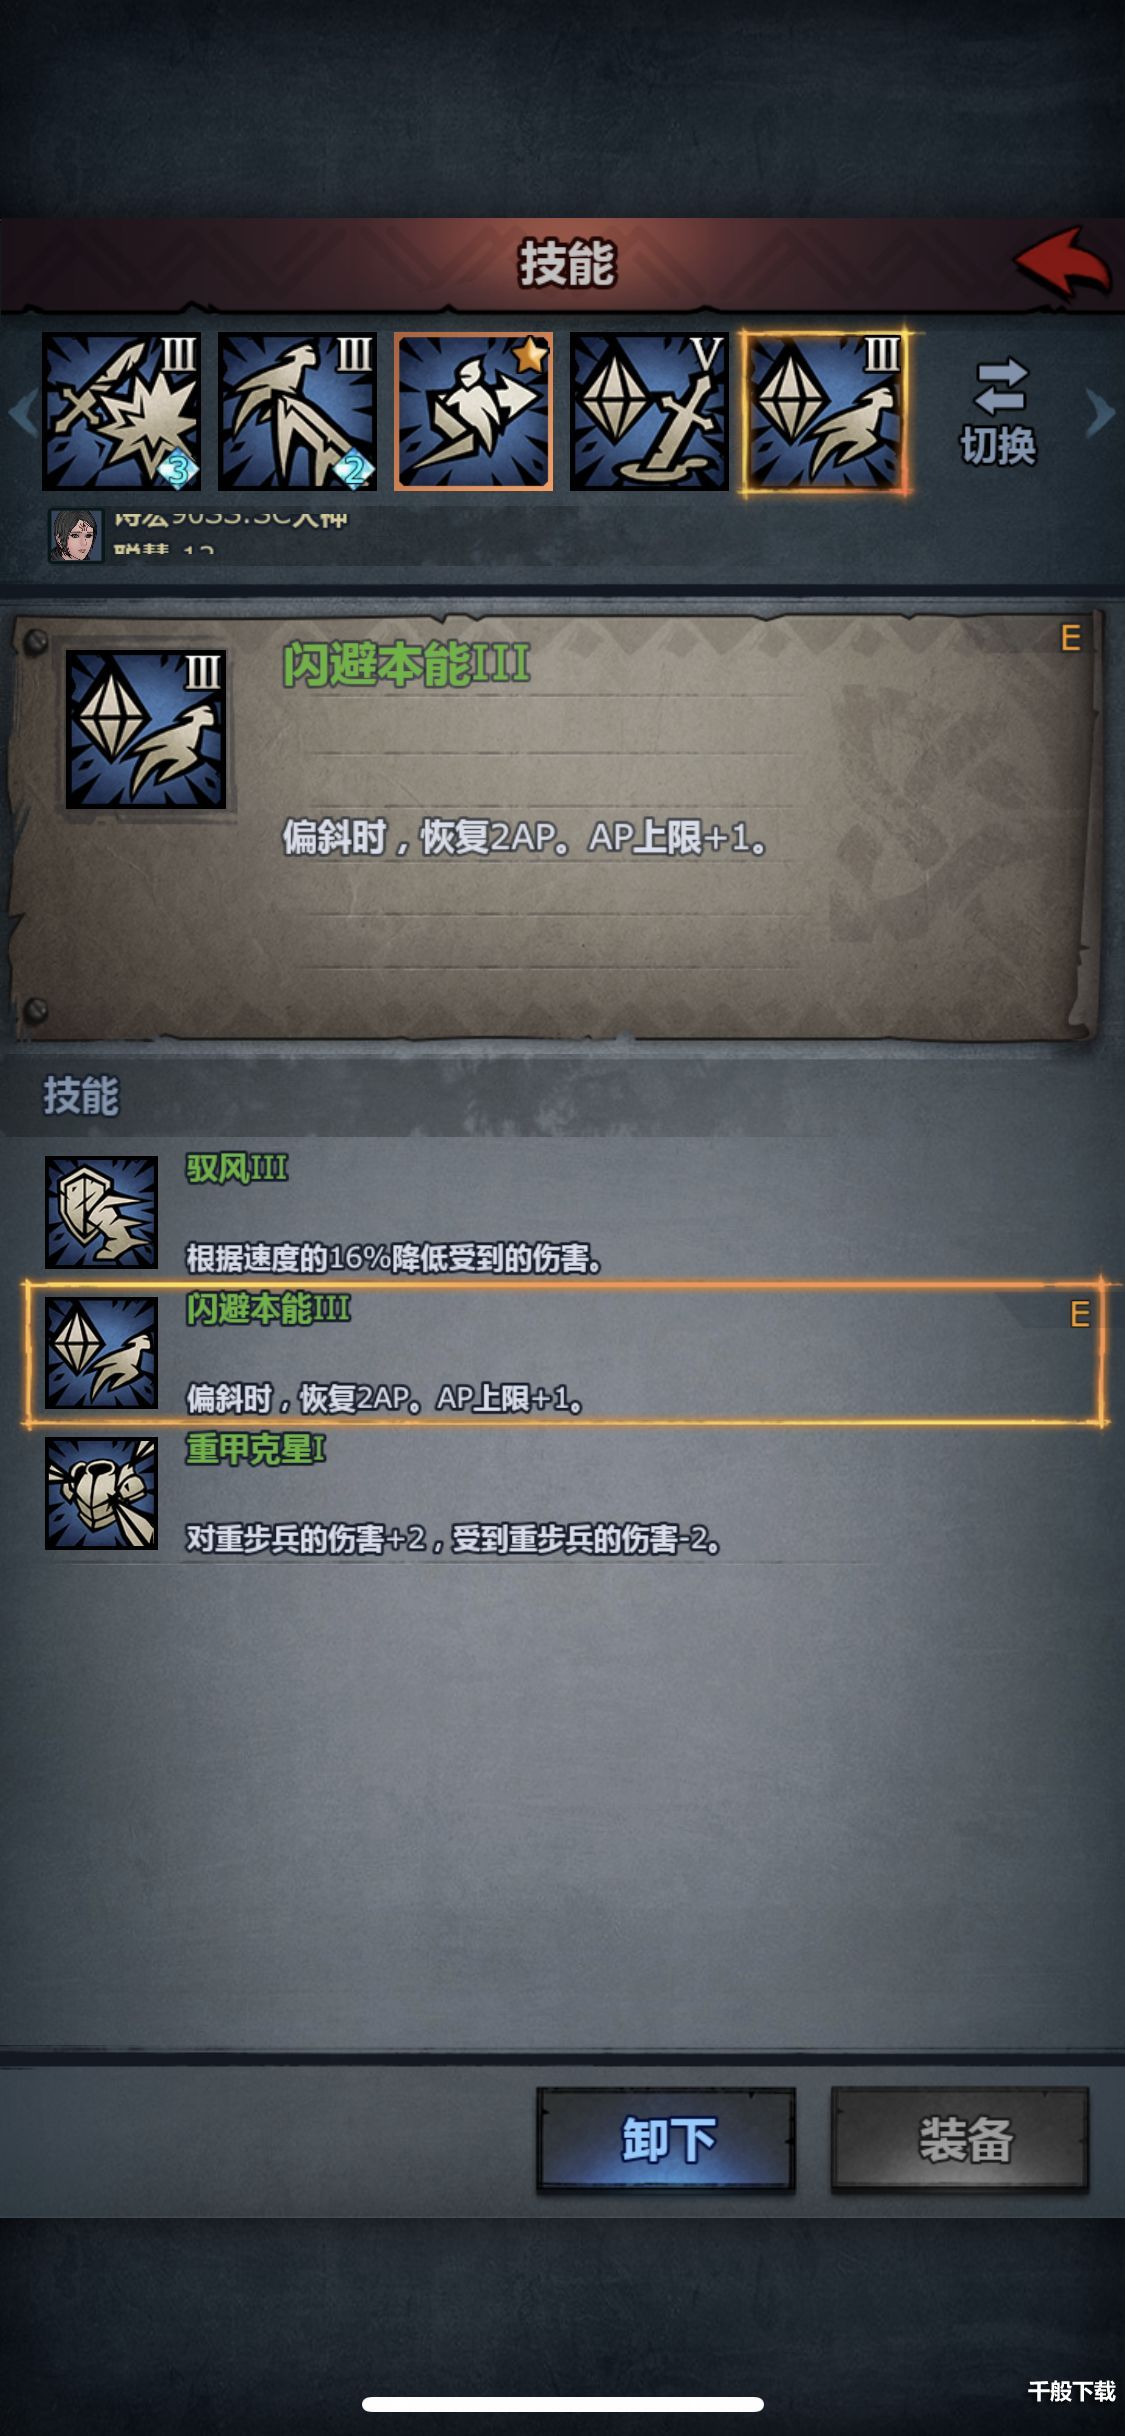Image resolution: width=1125 pixels, height=2436 pixels.
Task: Click the 重甲克星I armor skill icon
Action: [101, 1493]
